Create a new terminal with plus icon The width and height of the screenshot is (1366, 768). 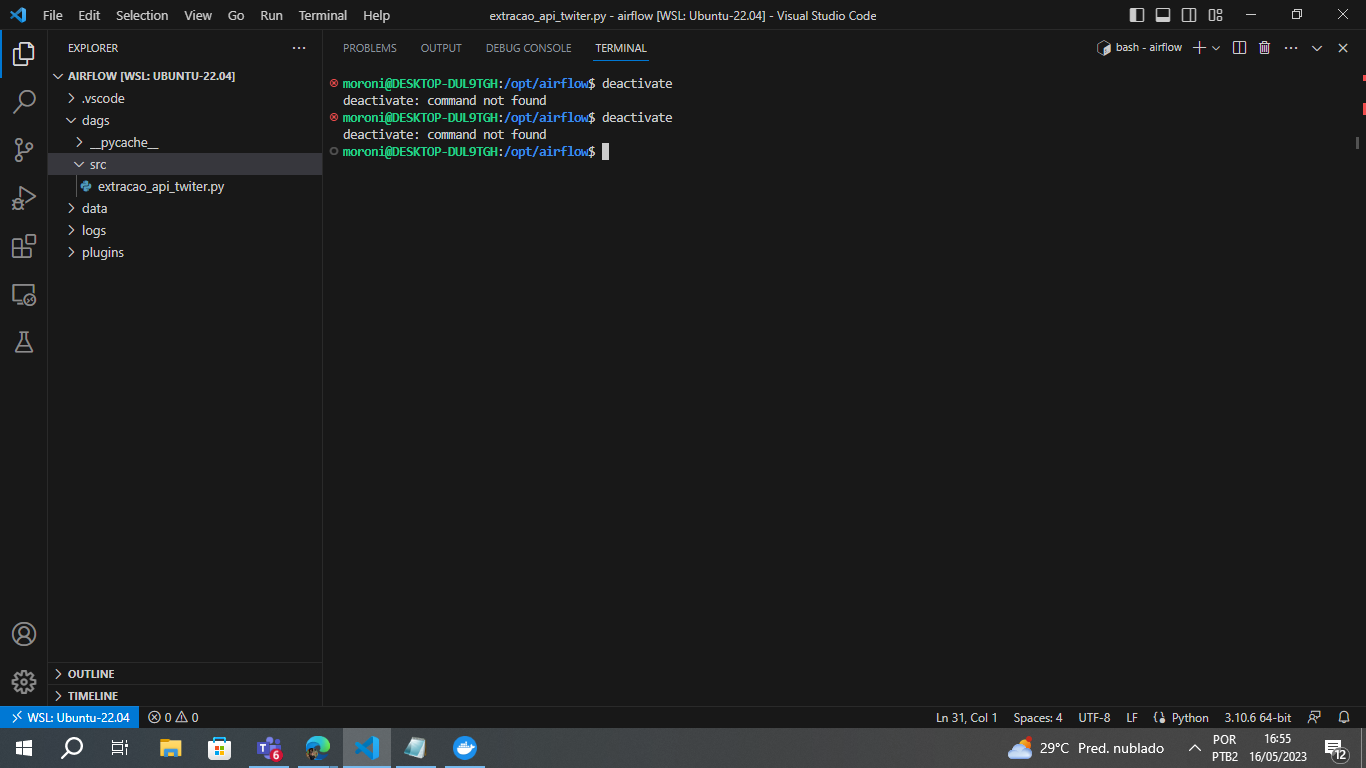point(1199,48)
